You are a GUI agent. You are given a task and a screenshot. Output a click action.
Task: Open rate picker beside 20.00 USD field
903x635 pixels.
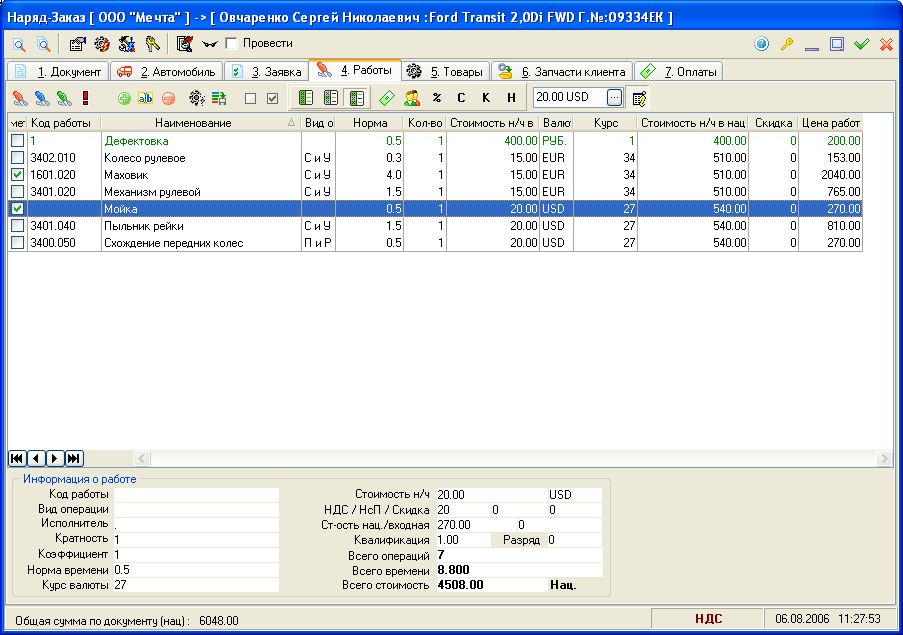click(614, 98)
